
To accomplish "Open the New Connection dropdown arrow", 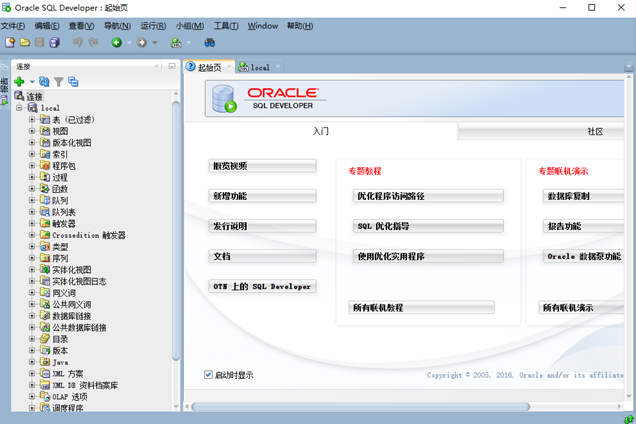I will (32, 82).
